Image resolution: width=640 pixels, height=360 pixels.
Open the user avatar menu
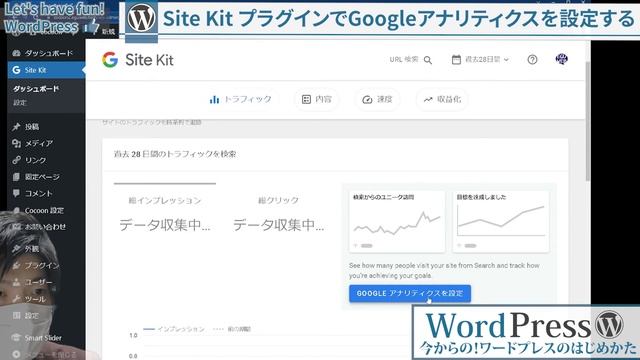[x=562, y=59]
